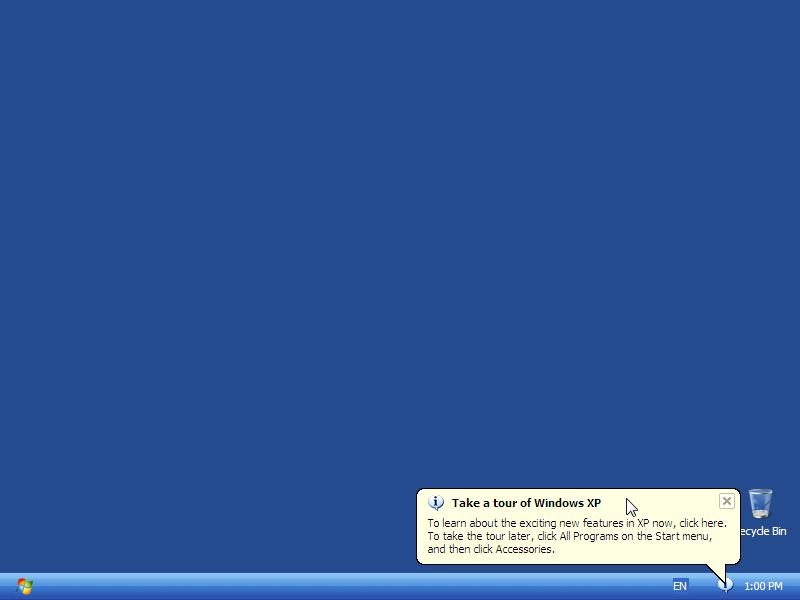Screen dimensions: 800x600
Task: Select the Recycle Bin desktop icon
Action: tap(760, 504)
